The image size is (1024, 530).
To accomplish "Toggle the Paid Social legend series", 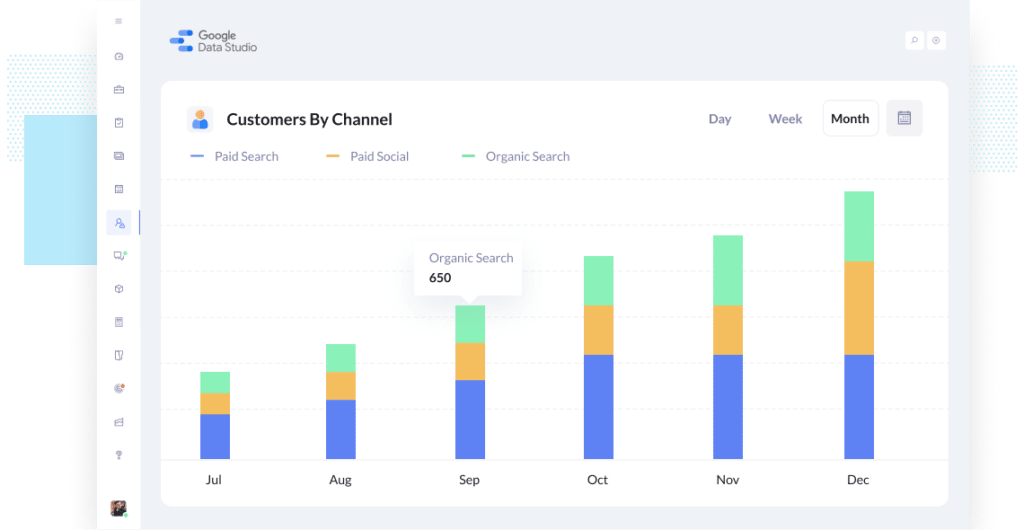I will pyautogui.click(x=368, y=157).
